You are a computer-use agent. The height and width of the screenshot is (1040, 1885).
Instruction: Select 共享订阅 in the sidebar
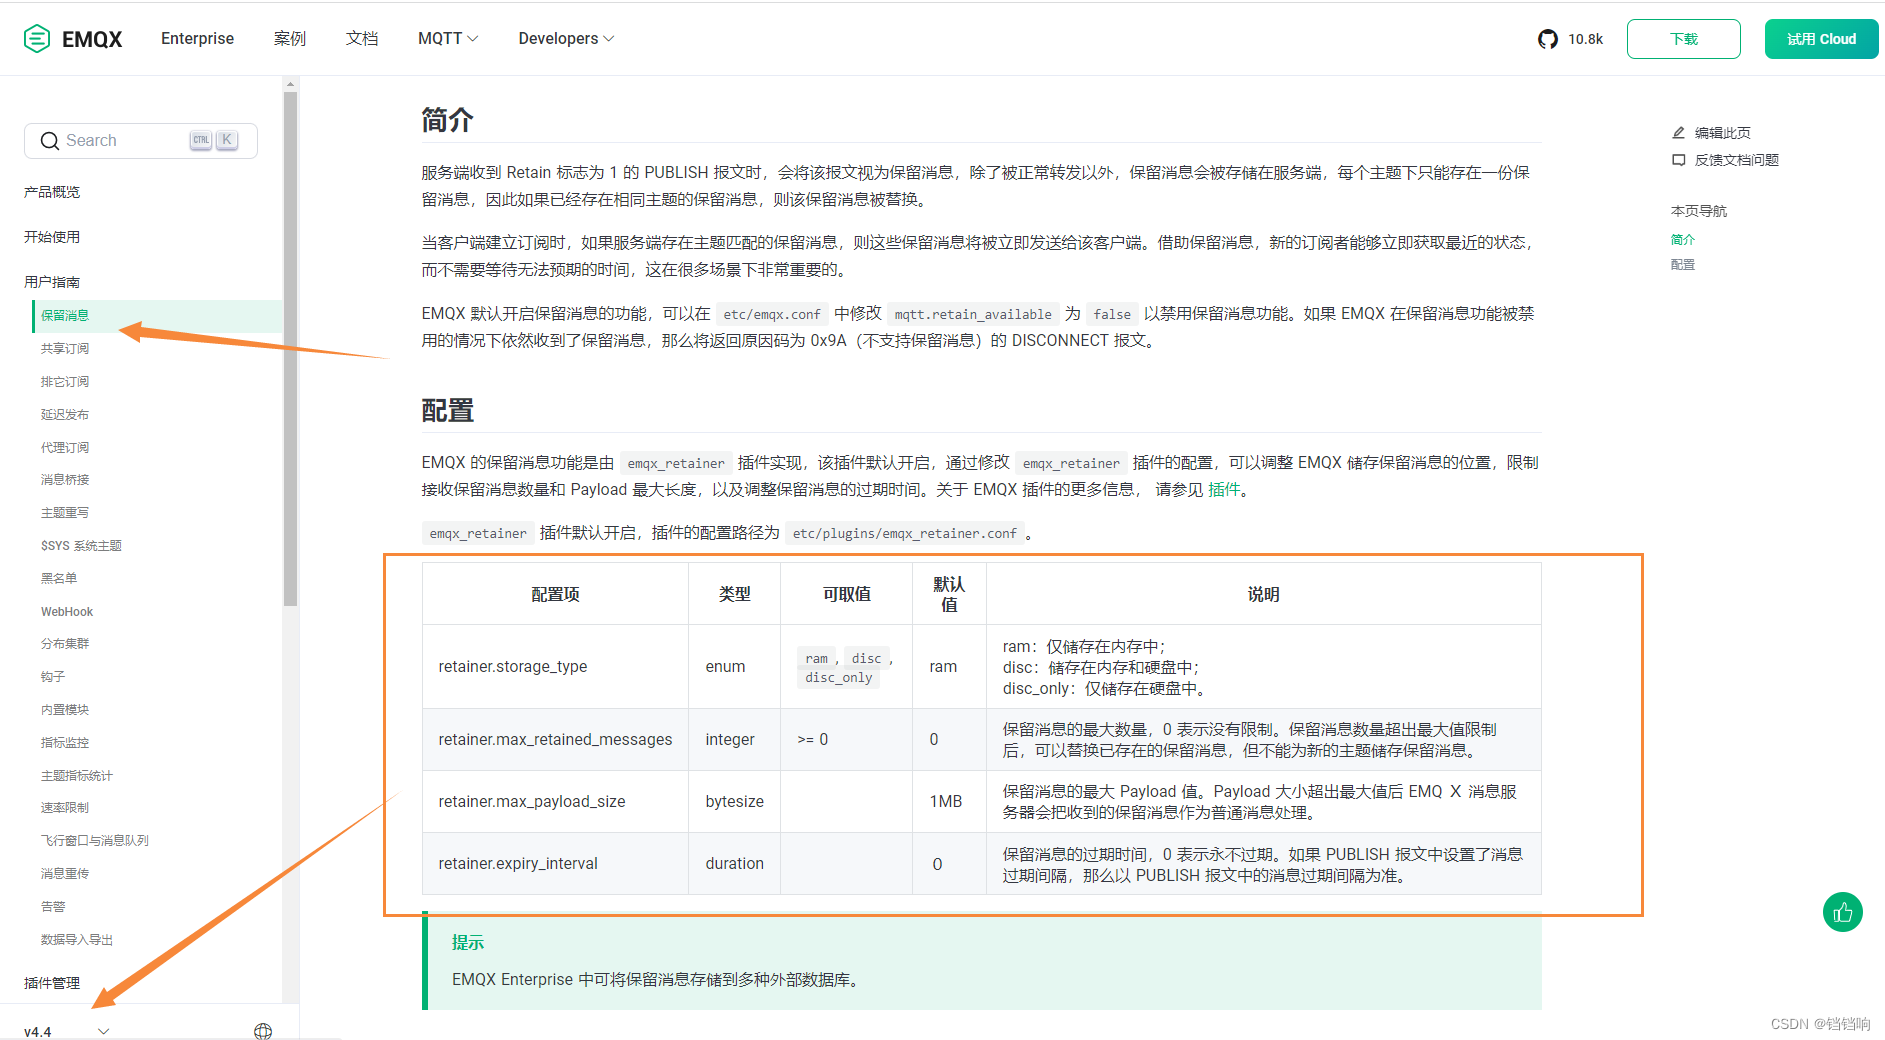(x=65, y=348)
